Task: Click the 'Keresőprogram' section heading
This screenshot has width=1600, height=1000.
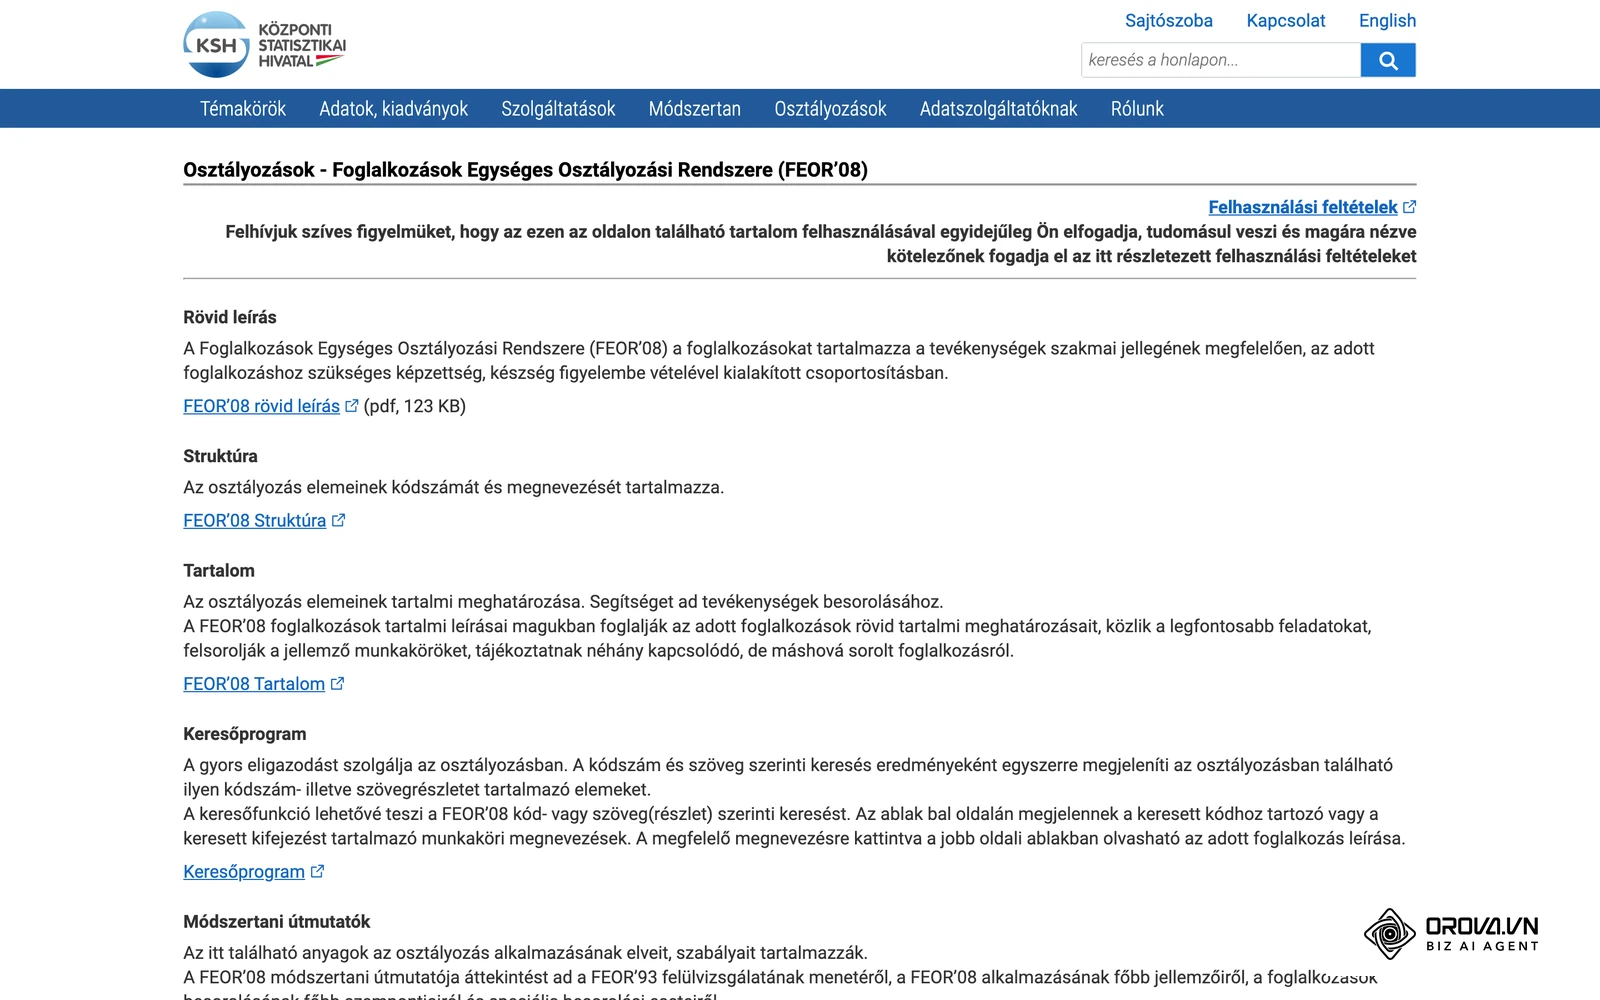Action: 245,734
